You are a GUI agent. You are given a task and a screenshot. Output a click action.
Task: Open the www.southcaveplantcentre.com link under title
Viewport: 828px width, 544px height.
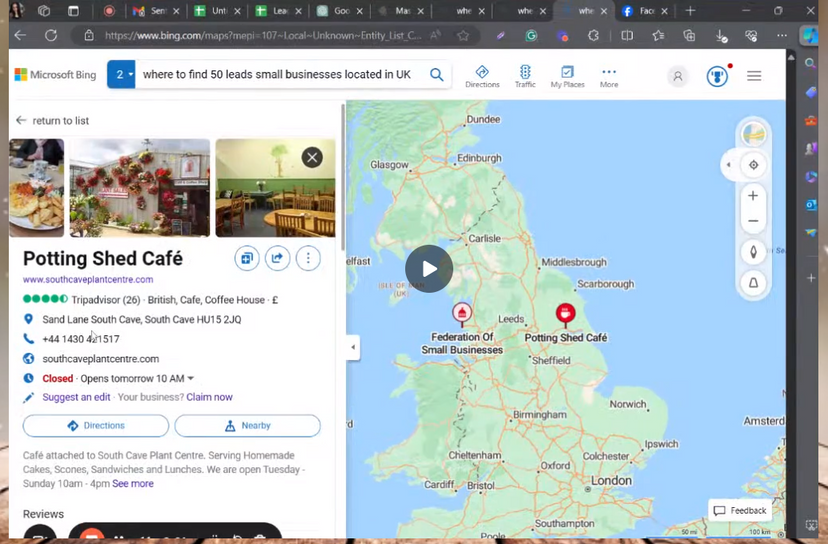point(88,279)
